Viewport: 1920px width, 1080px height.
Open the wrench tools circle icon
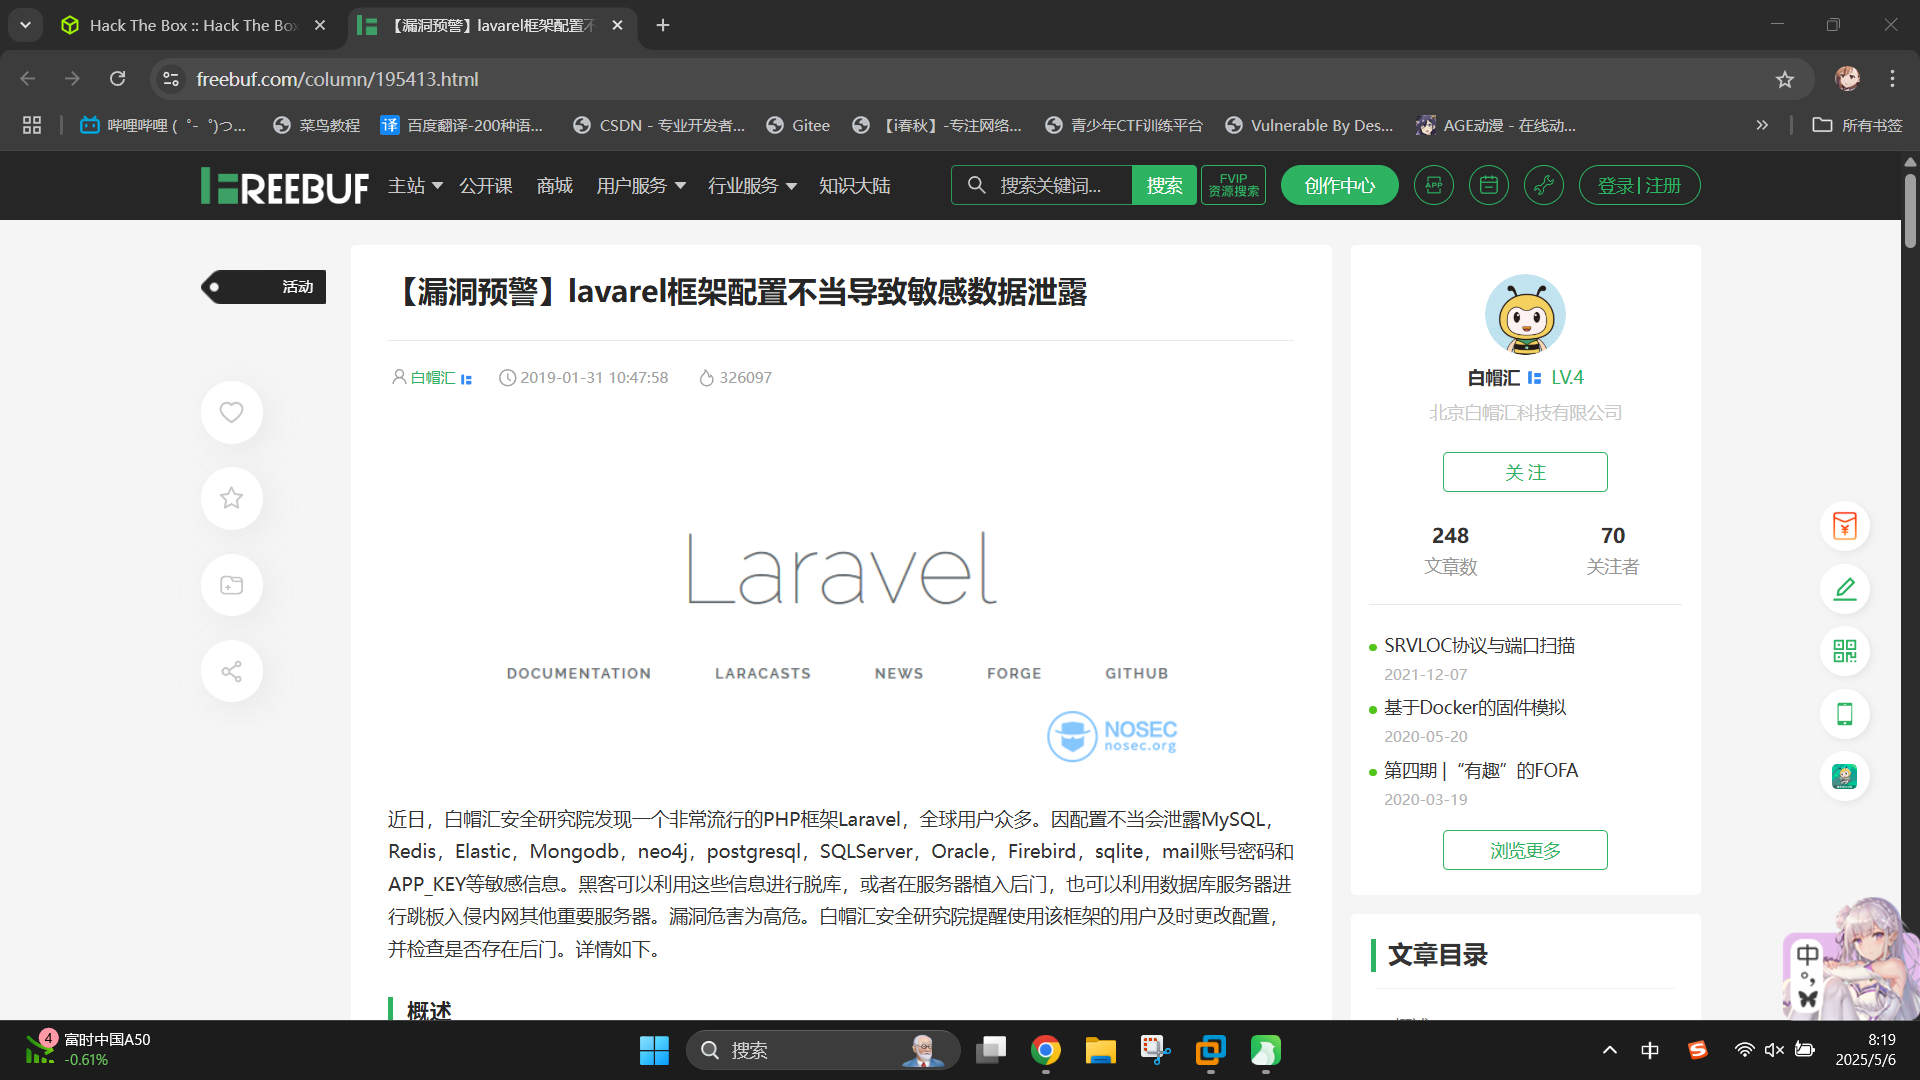pos(1543,185)
